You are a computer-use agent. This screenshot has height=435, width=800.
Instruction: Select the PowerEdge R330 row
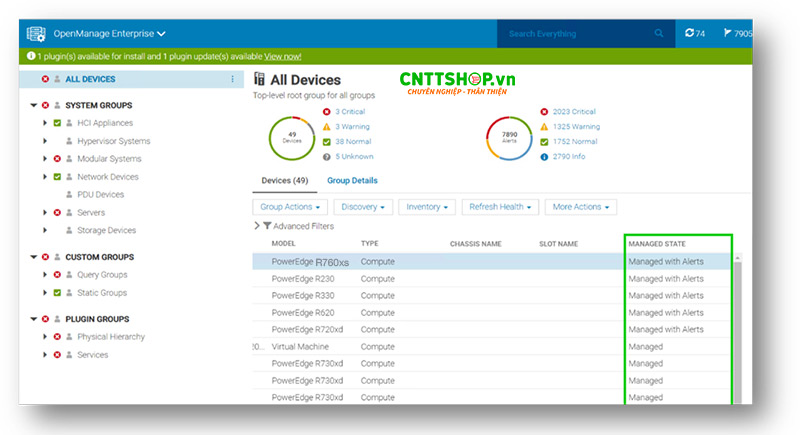point(492,295)
